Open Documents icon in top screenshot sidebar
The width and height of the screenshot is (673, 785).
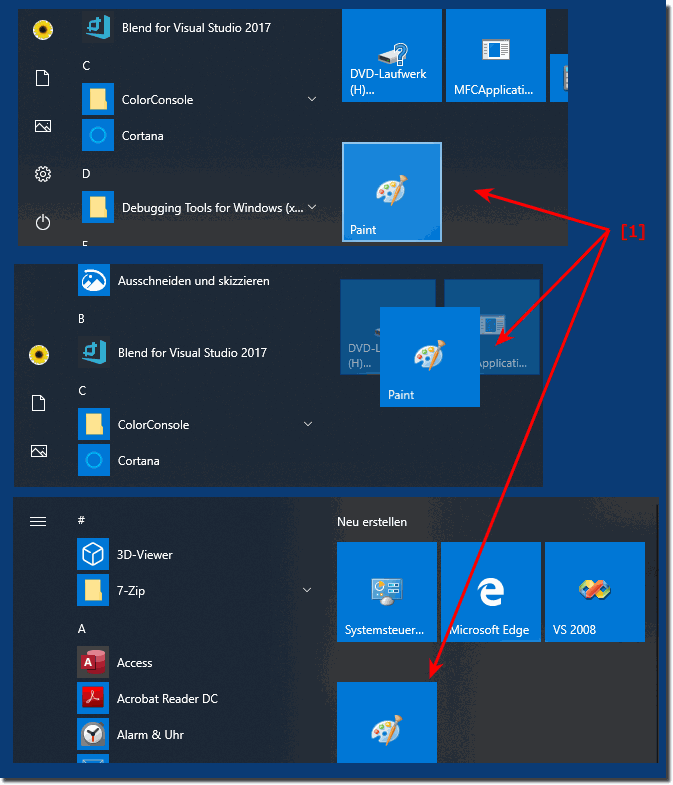43,78
